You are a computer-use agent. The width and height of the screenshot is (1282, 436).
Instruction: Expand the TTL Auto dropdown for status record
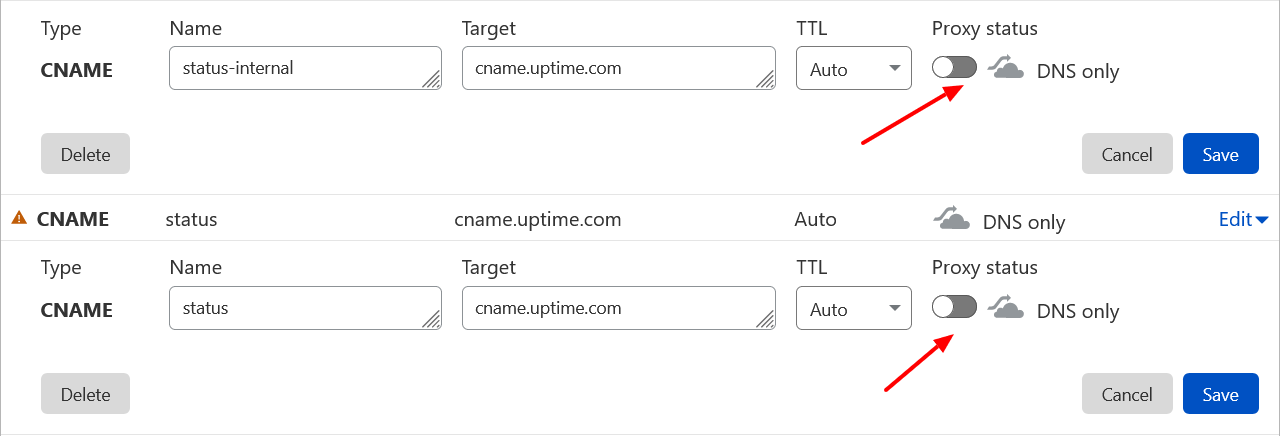click(x=853, y=310)
